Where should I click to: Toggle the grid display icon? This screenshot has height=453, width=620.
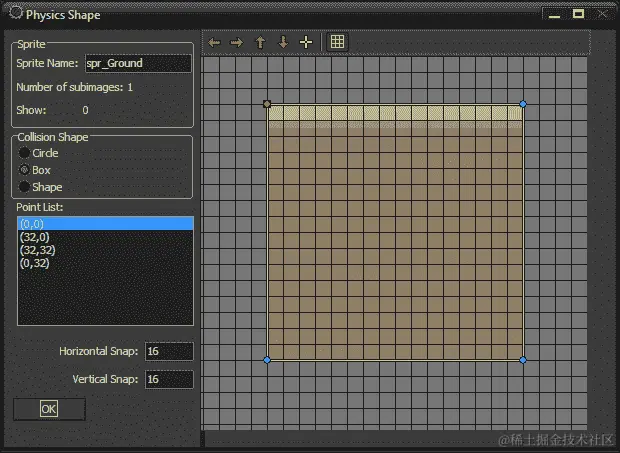click(337, 42)
